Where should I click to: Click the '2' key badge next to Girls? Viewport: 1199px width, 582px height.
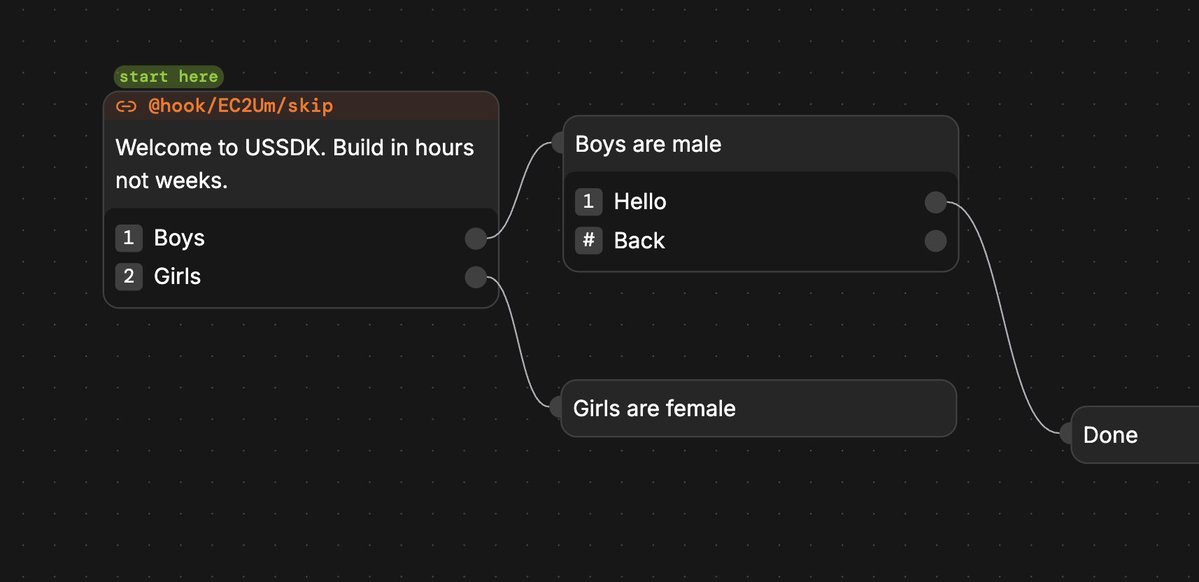(128, 276)
